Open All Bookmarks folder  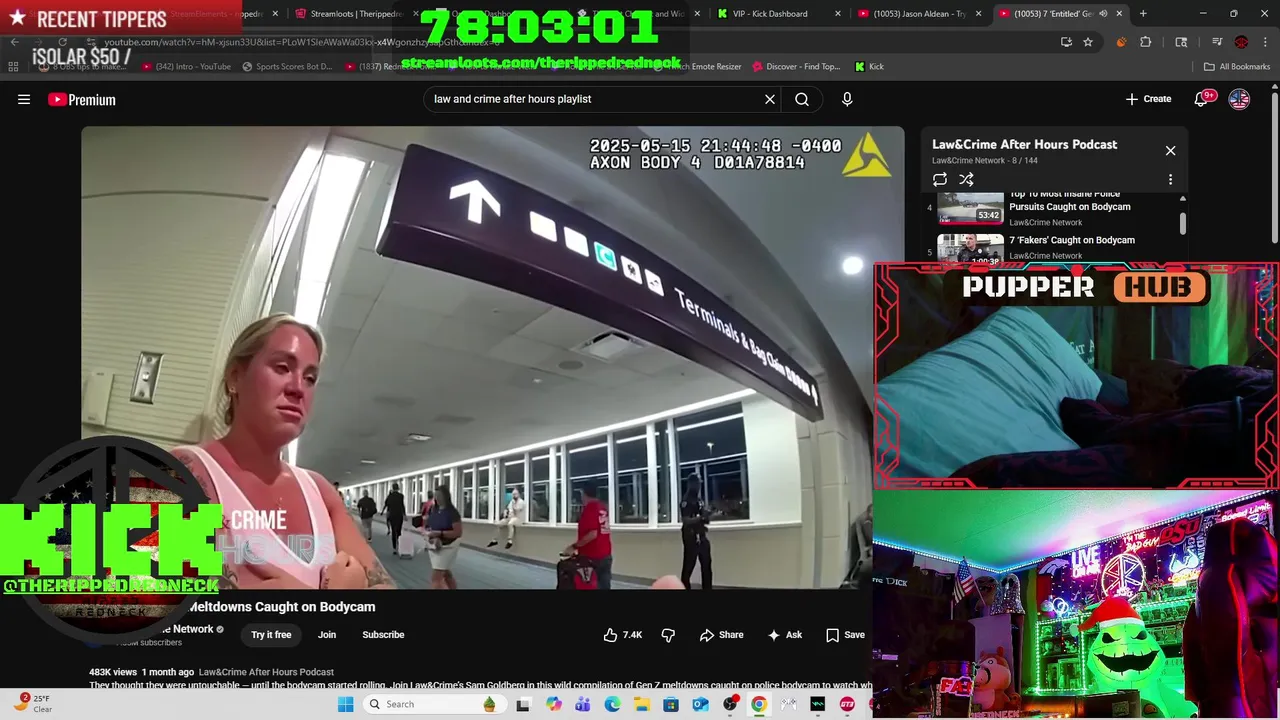1237,67
